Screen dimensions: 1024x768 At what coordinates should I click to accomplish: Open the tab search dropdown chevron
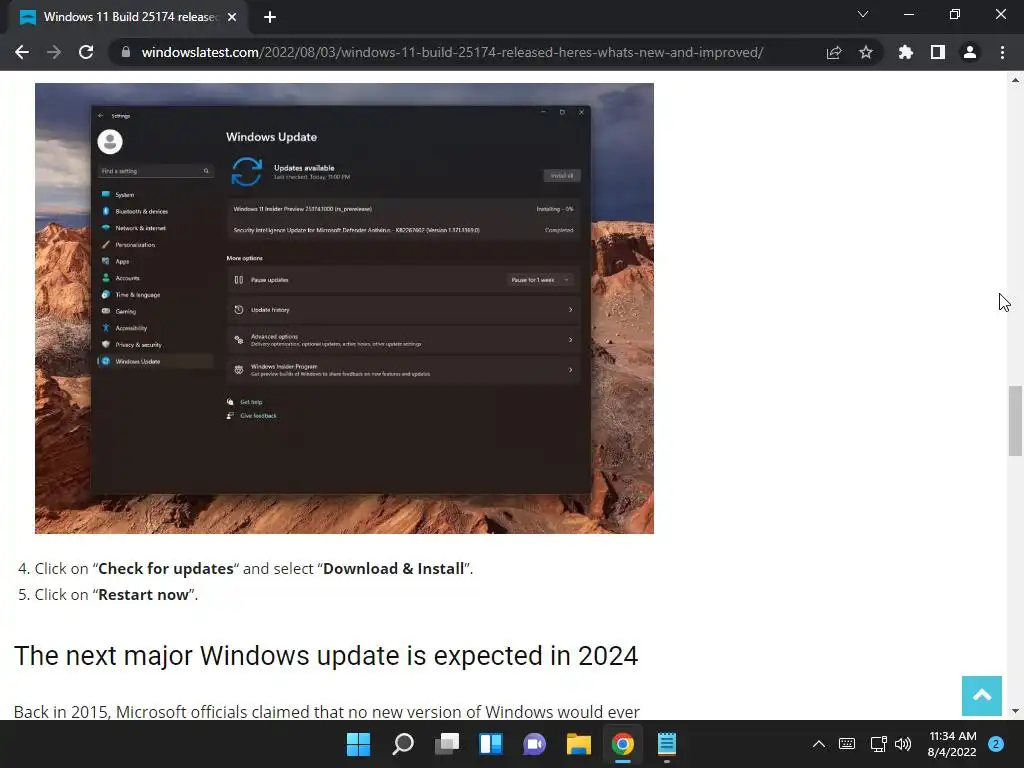click(x=863, y=14)
